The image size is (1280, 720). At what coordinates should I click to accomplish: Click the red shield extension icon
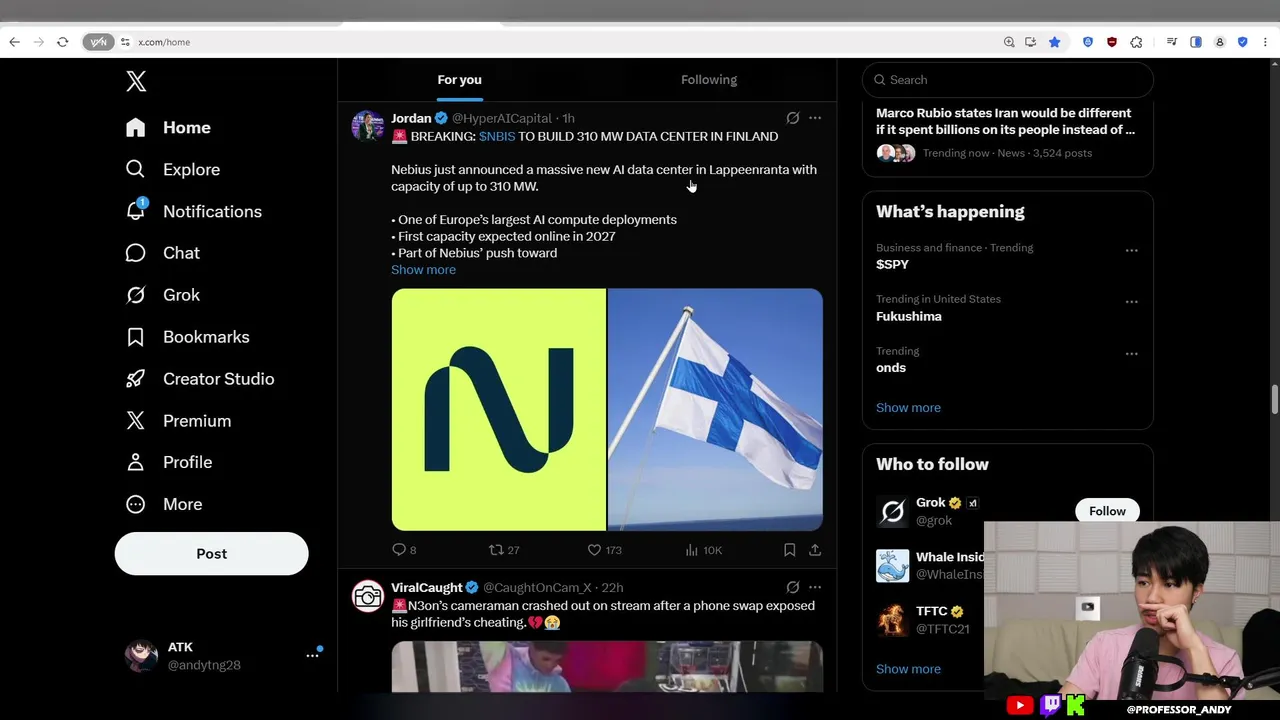(x=1112, y=42)
